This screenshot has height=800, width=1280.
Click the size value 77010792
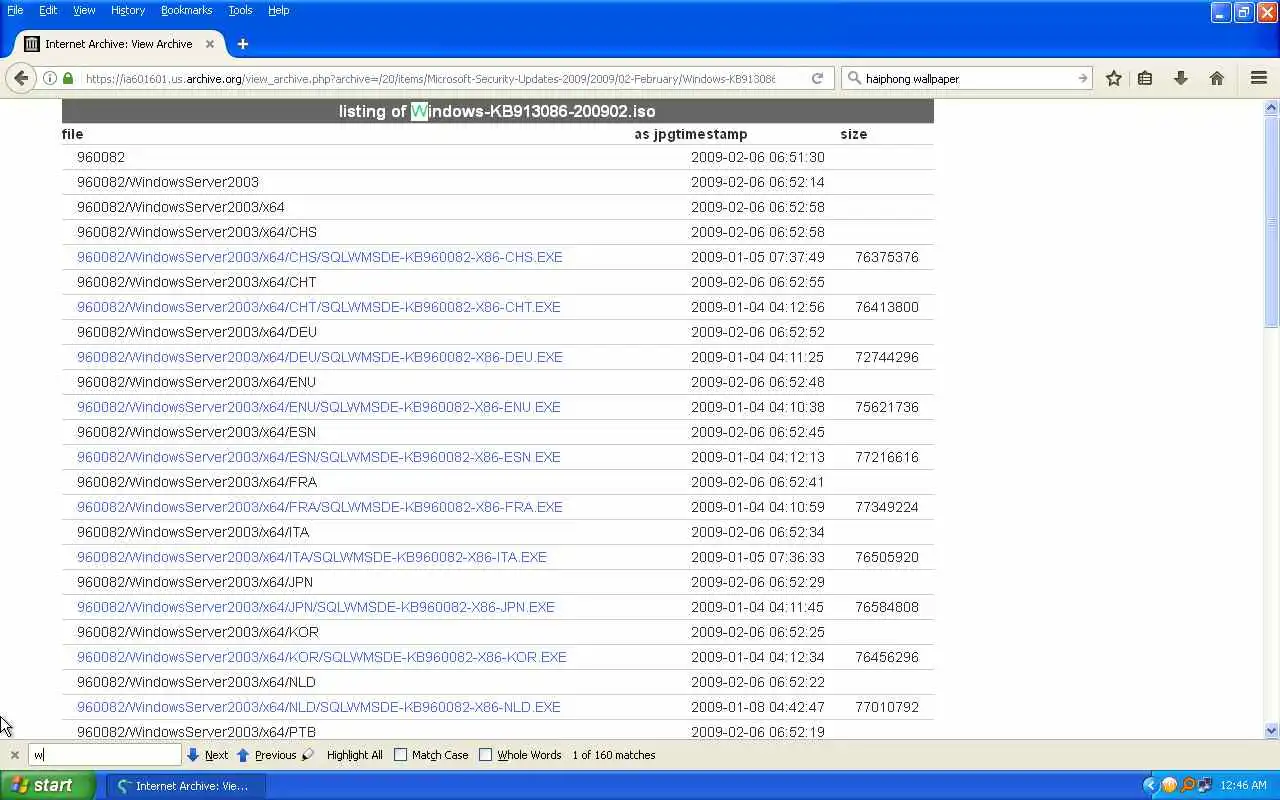(x=886, y=707)
